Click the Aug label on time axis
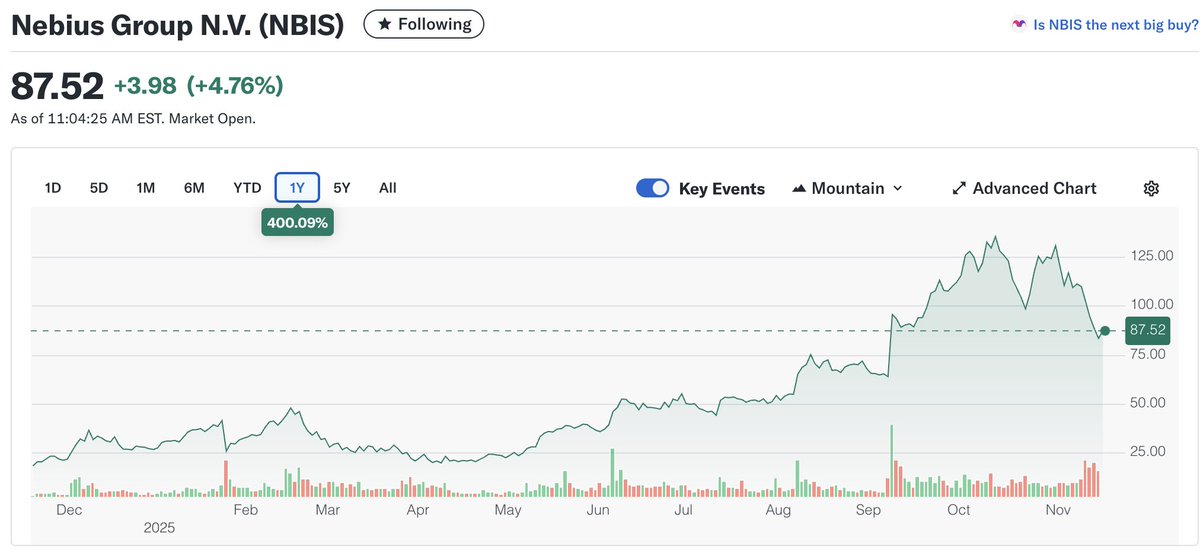 (x=778, y=510)
